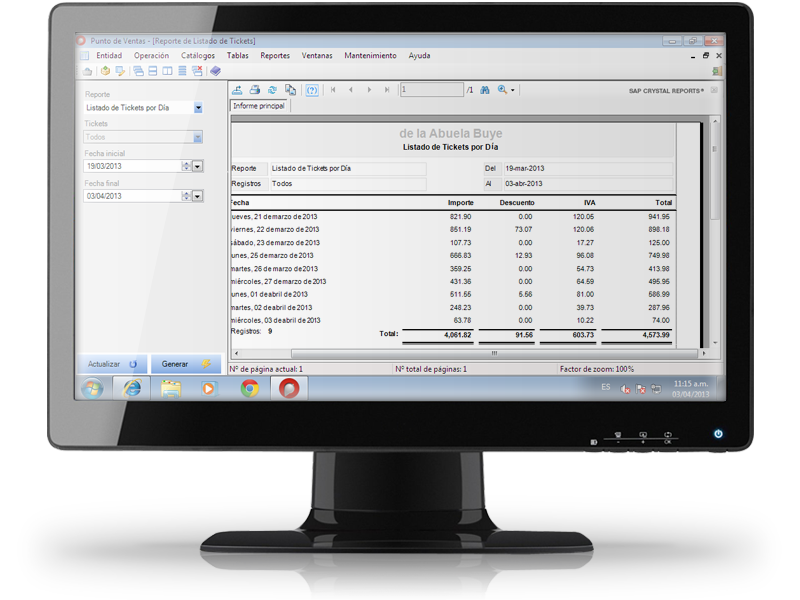
Task: Click the binoculars Find text icon
Action: tap(484, 90)
